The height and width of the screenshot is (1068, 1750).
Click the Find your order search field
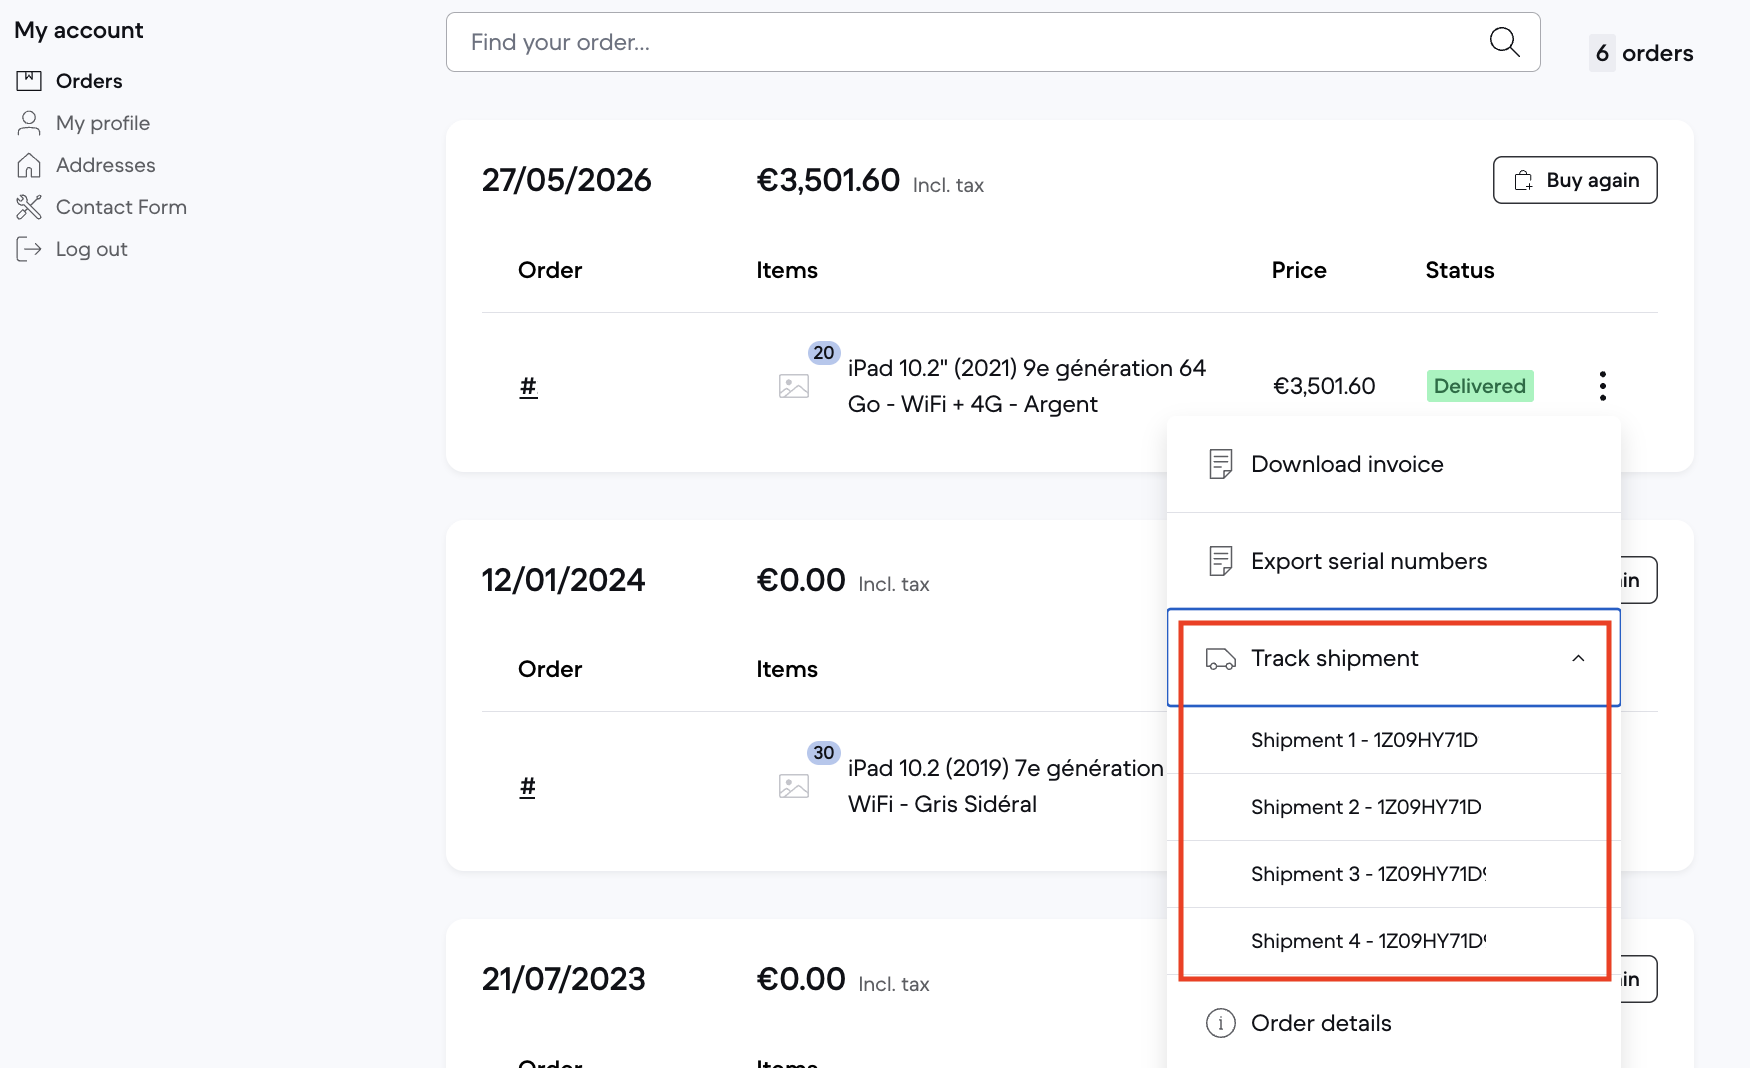point(993,42)
